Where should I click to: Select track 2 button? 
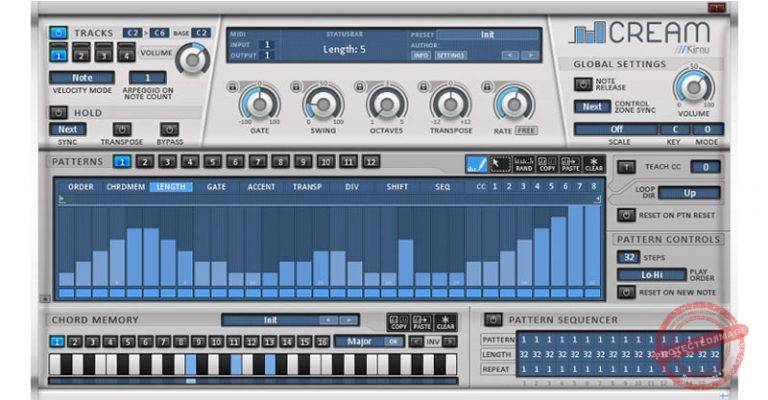(x=81, y=52)
